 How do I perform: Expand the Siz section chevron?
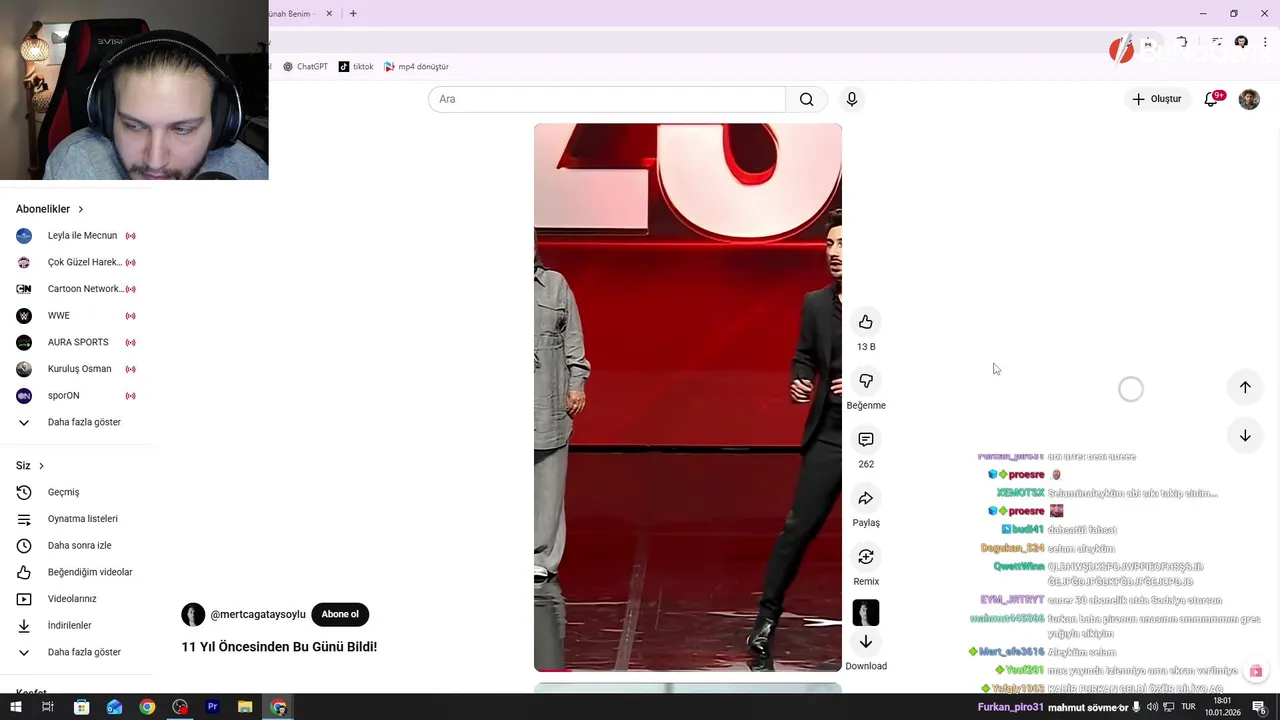coord(41,466)
